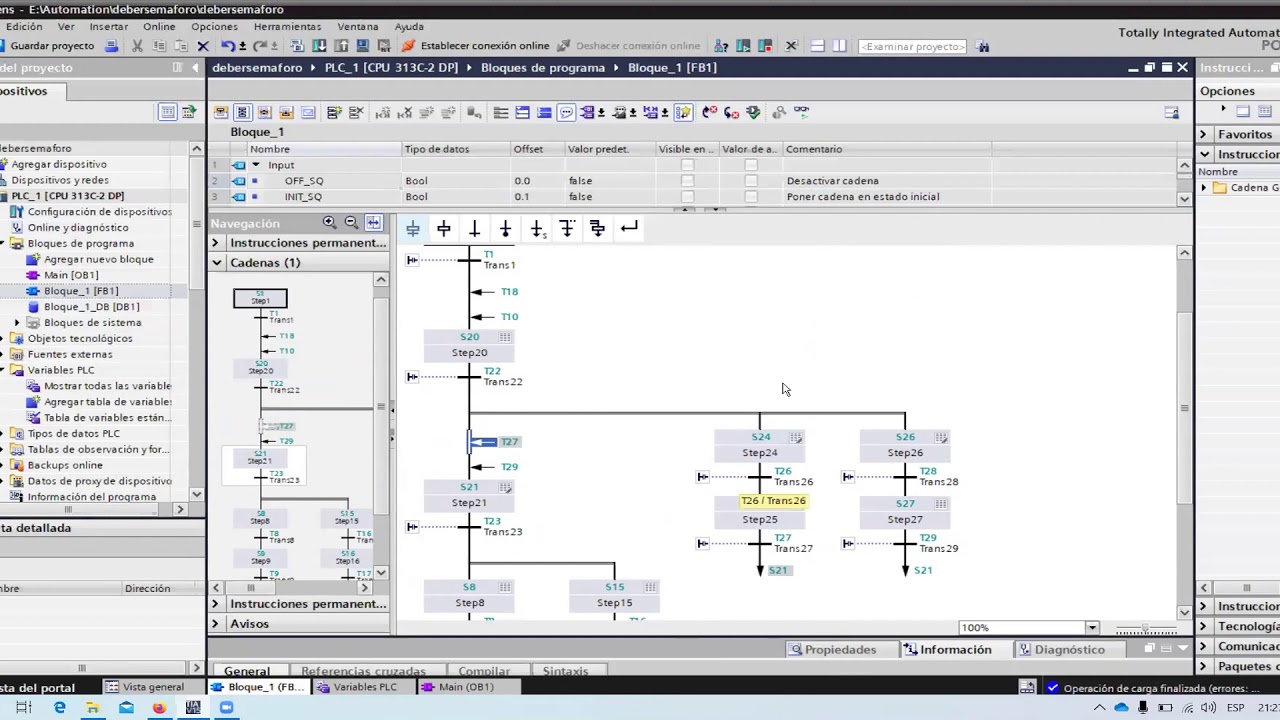This screenshot has width=1280, height=720.
Task: Expand Cadena G folder in instructions
Action: coord(1205,188)
